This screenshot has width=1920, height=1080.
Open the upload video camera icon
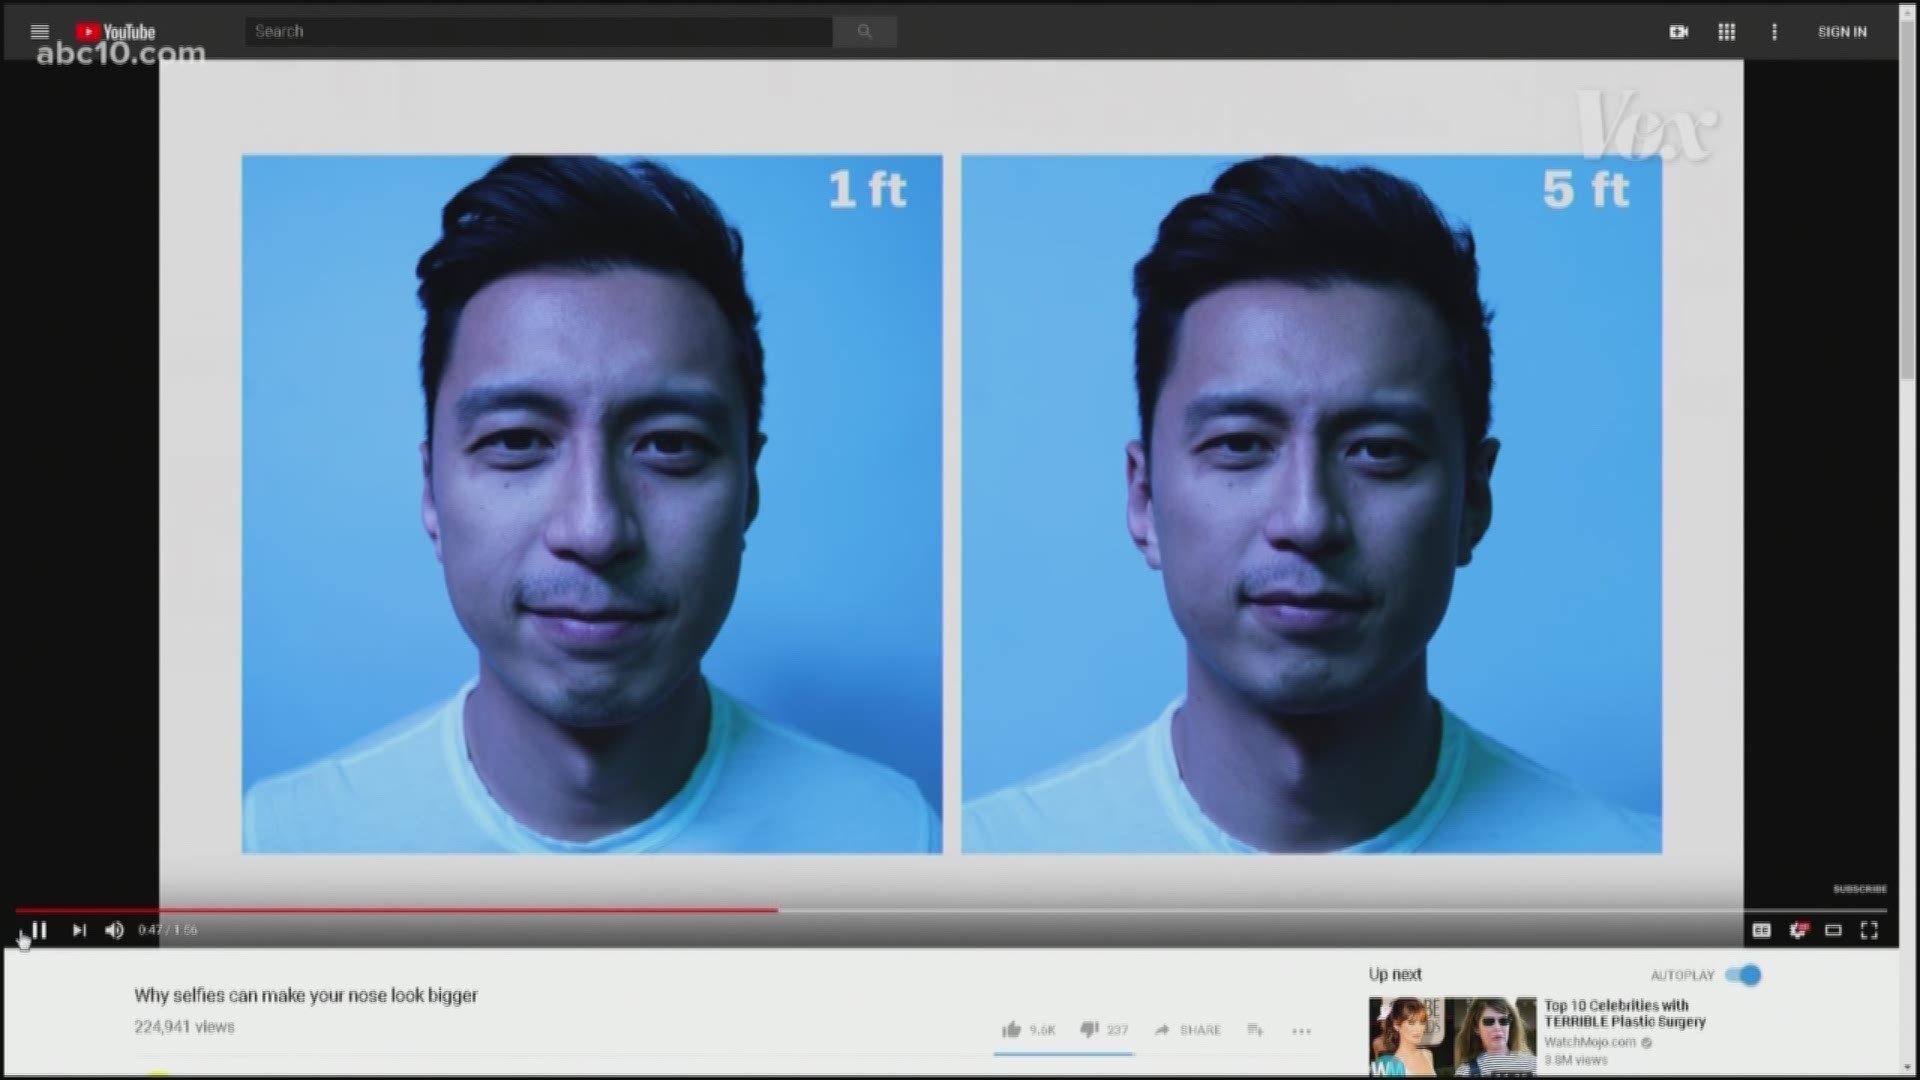click(x=1679, y=32)
